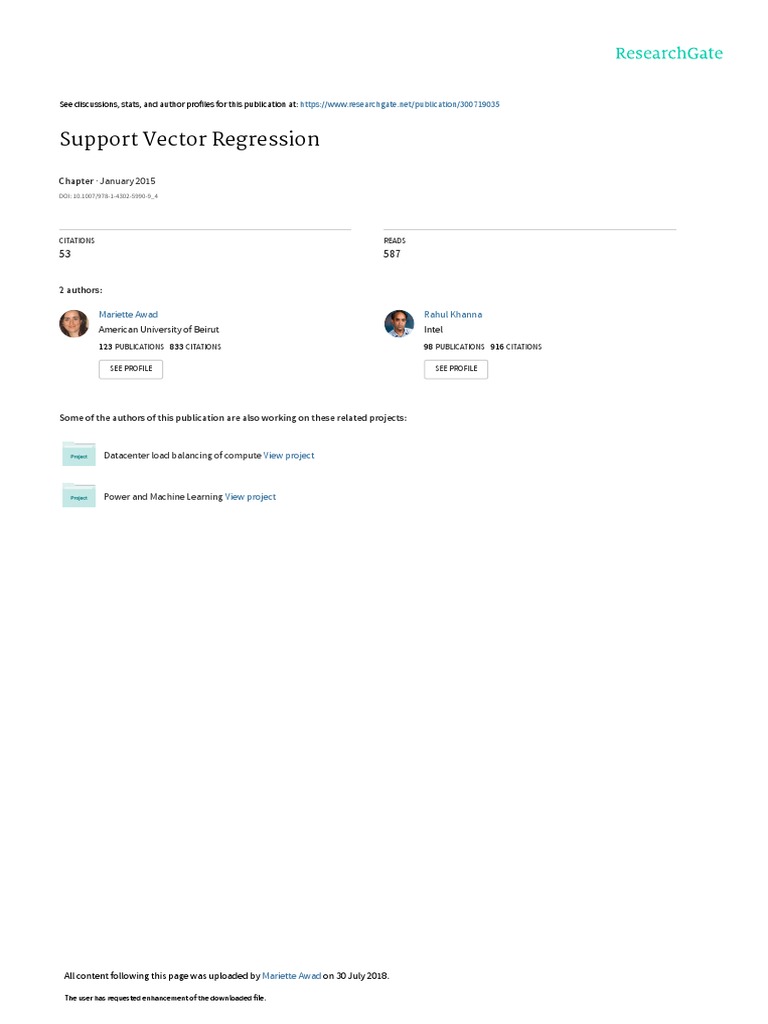Screen dimensions: 768x1024
Task: Click American University of Beirut affiliation
Action: (158, 329)
